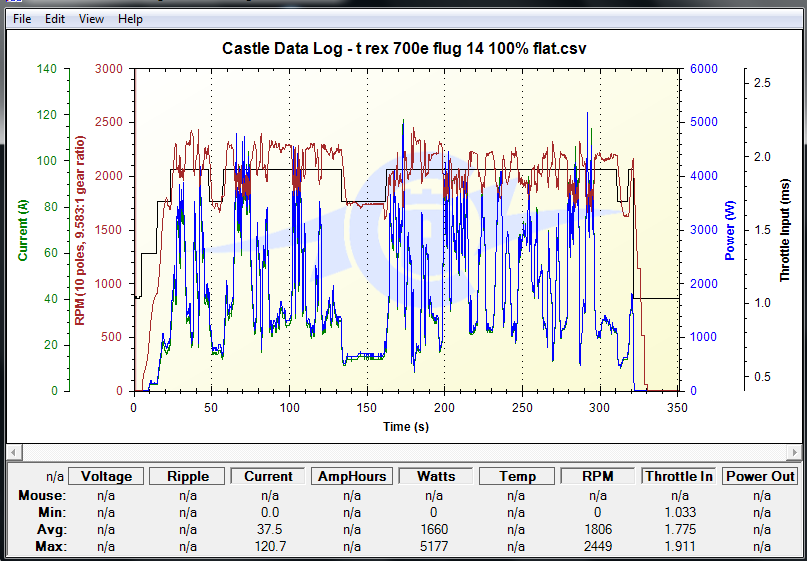Screen dimensions: 807x561
Task: Toggle the AmpHours data series button
Action: 352,476
